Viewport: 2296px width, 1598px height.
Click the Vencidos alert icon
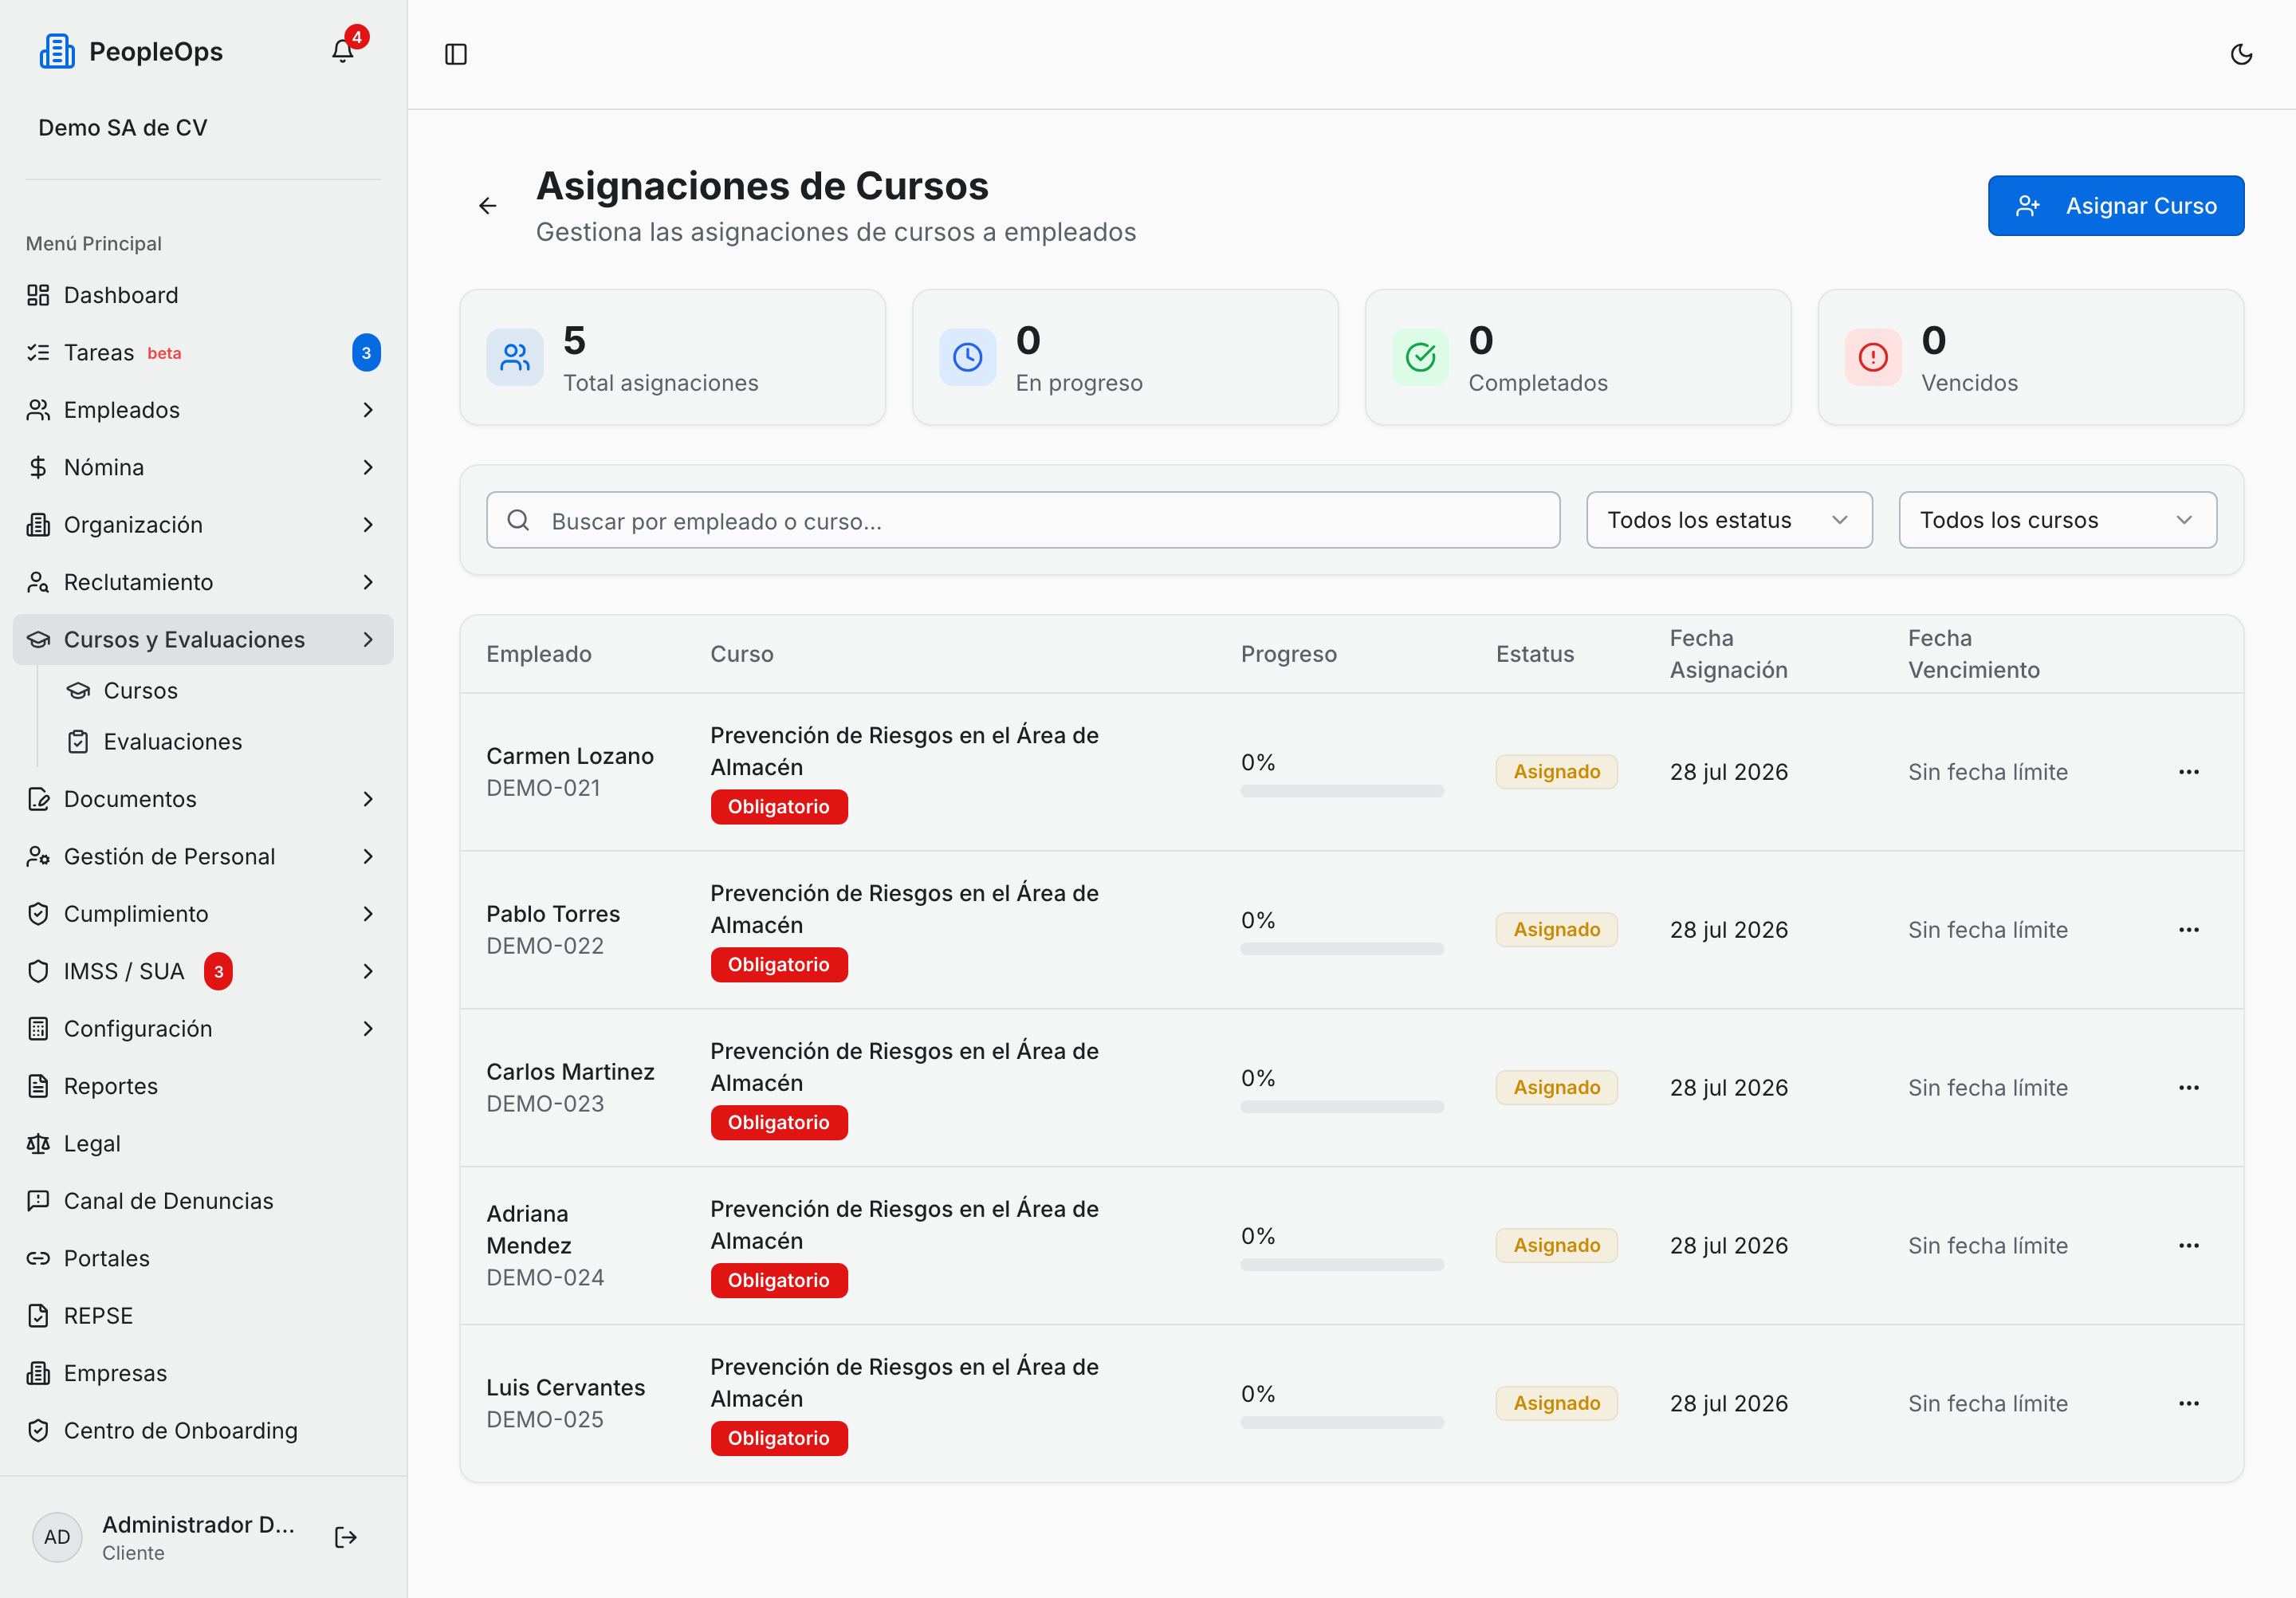(x=1873, y=357)
